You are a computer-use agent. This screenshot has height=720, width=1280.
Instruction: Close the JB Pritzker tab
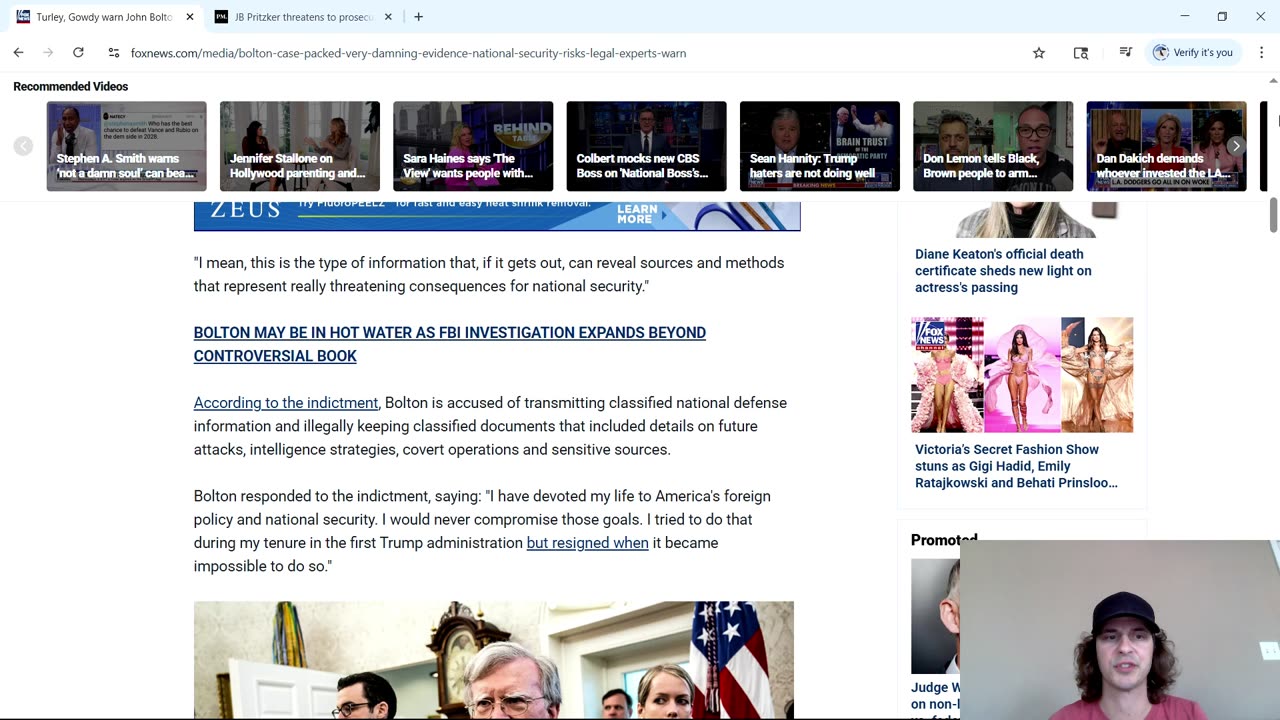(x=388, y=17)
